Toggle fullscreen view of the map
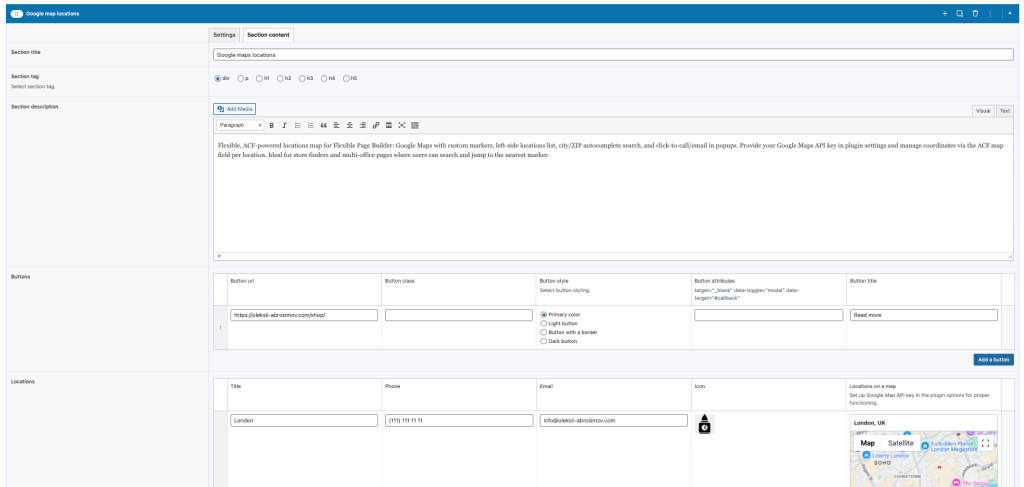The height and width of the screenshot is (487, 1024). point(985,443)
